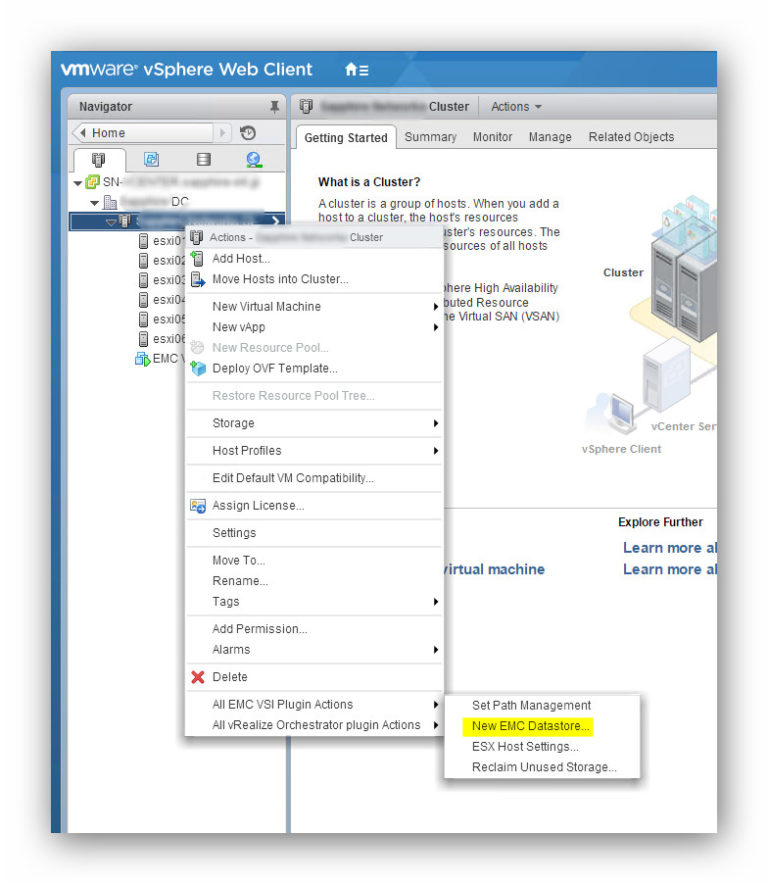Image resolution: width=768 pixels, height=884 pixels.
Task: Click the datacenter icon beside DC
Action: point(110,202)
